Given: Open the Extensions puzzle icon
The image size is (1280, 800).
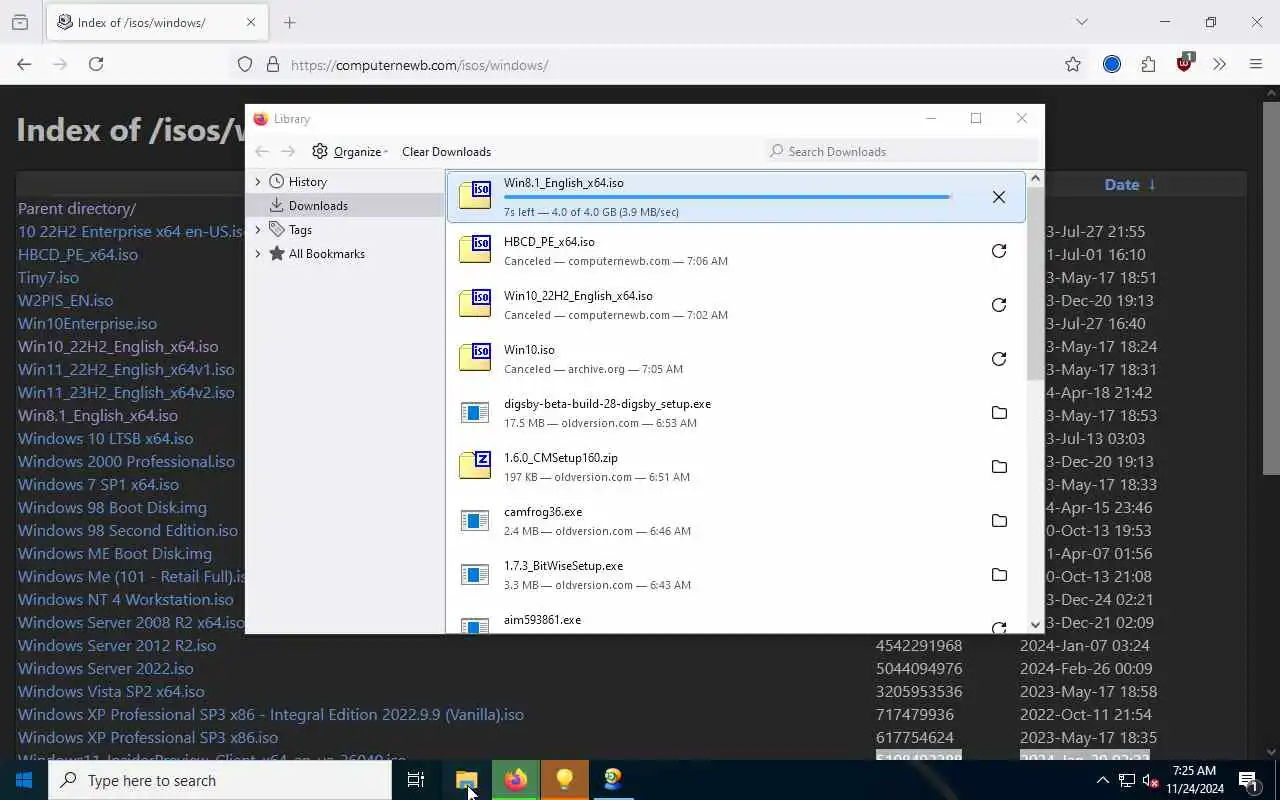Looking at the screenshot, I should (x=1148, y=64).
